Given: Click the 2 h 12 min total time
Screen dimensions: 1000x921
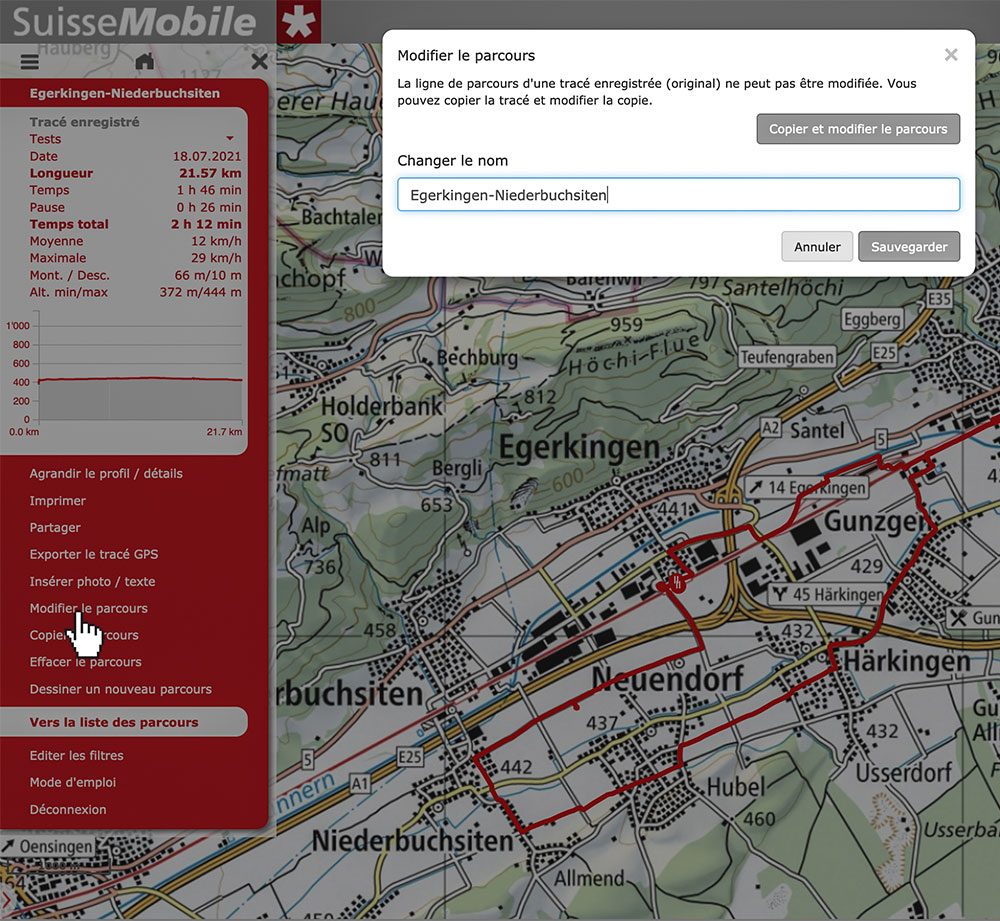Looking at the screenshot, I should tap(206, 224).
